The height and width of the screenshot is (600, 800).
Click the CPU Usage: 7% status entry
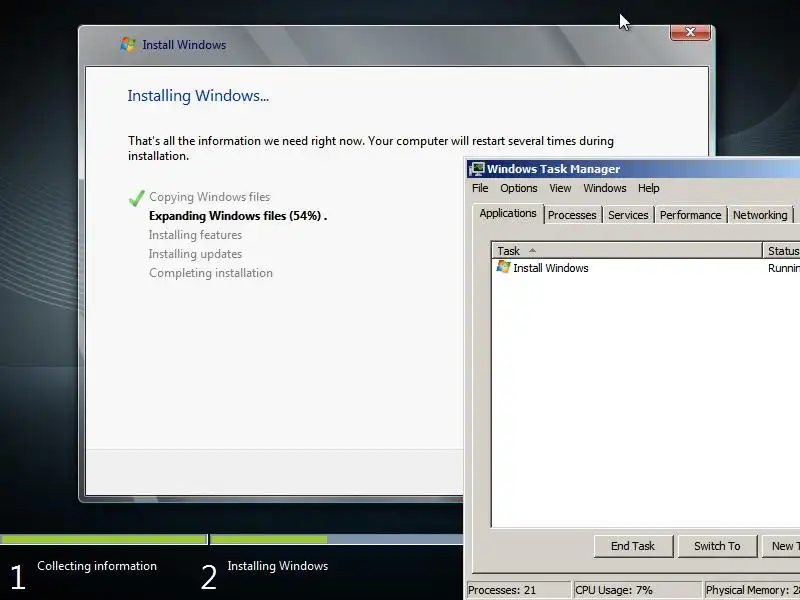(637, 590)
